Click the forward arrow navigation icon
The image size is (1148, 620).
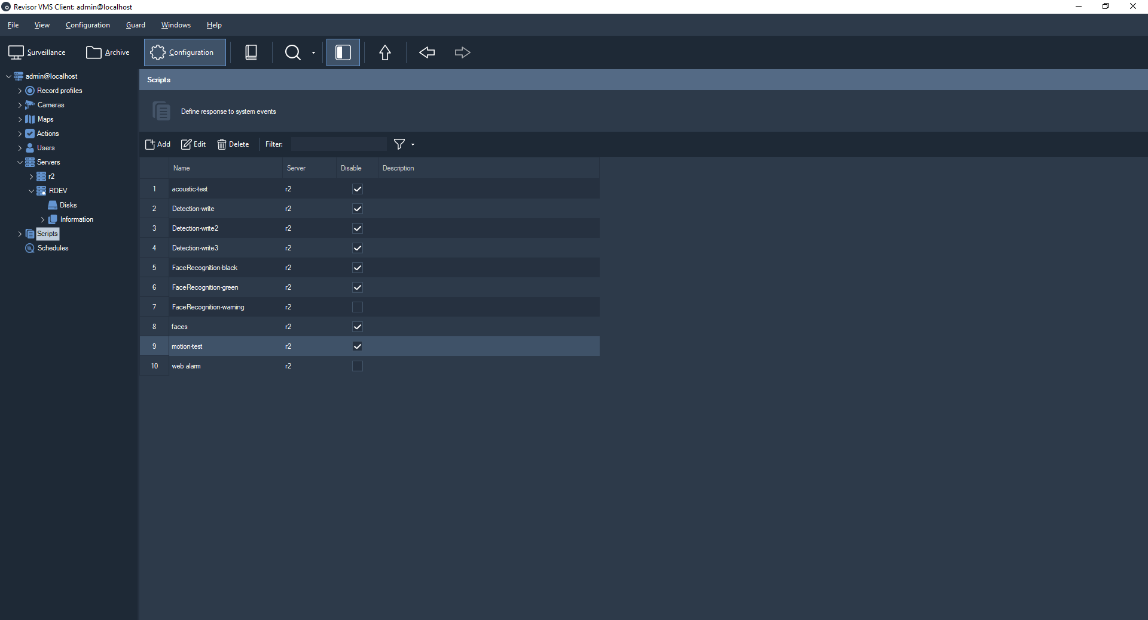[x=462, y=53]
